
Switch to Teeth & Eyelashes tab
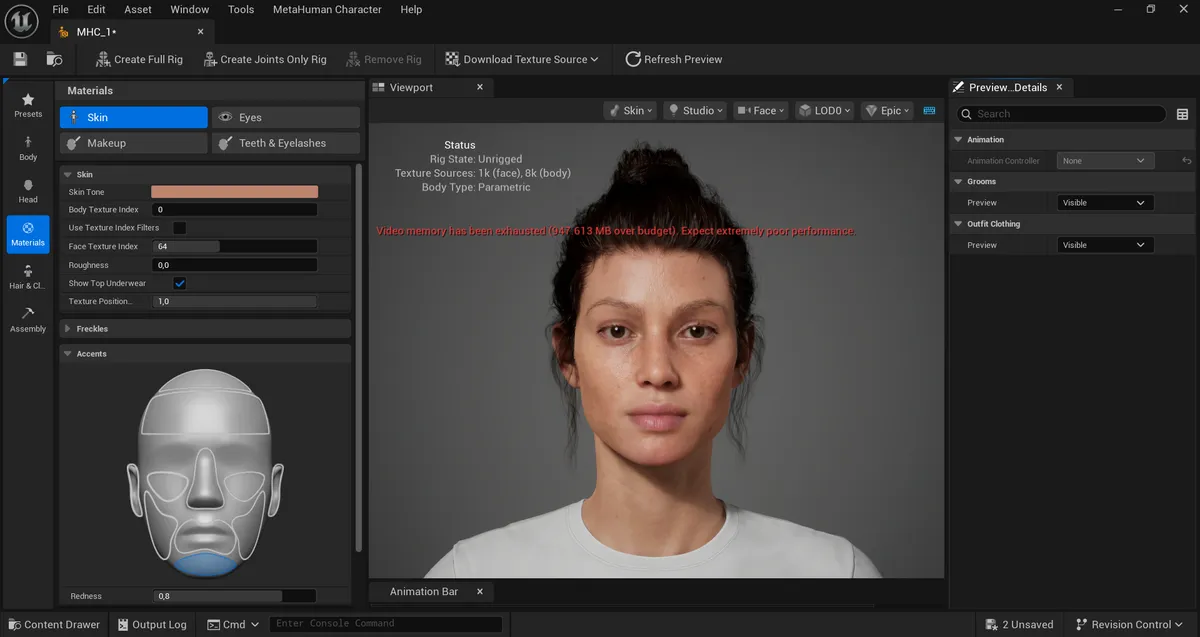[285, 143]
